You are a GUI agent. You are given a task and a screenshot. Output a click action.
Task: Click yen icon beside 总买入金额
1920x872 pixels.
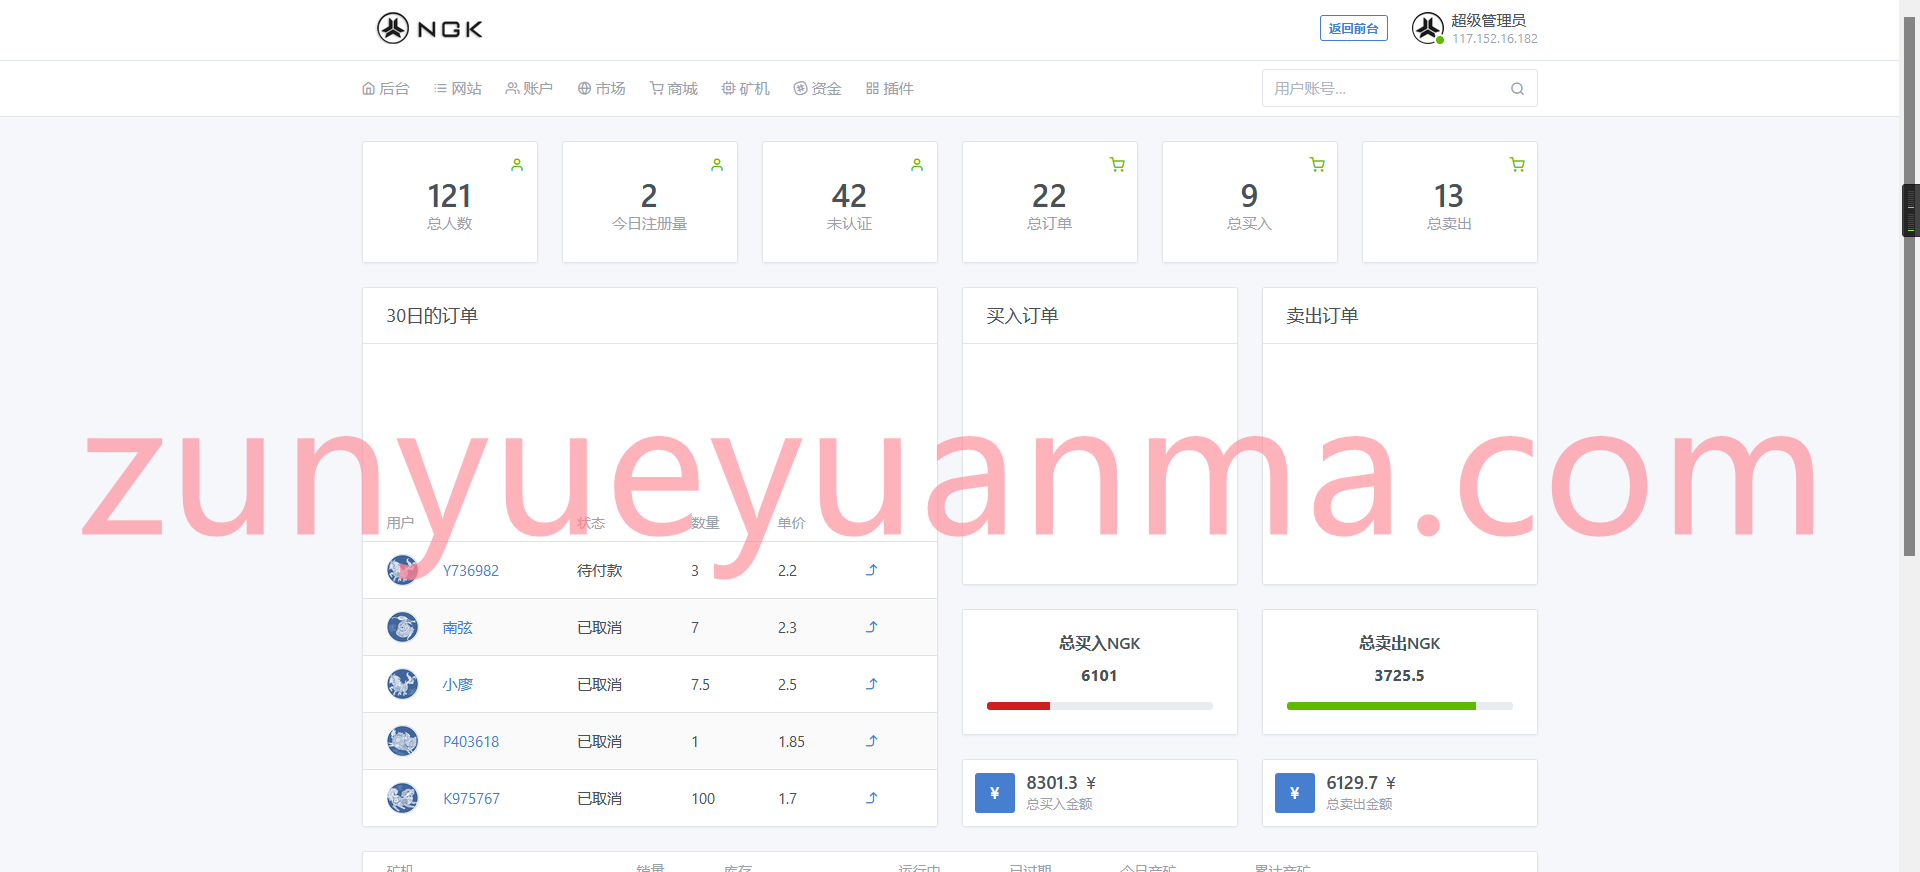pyautogui.click(x=994, y=793)
